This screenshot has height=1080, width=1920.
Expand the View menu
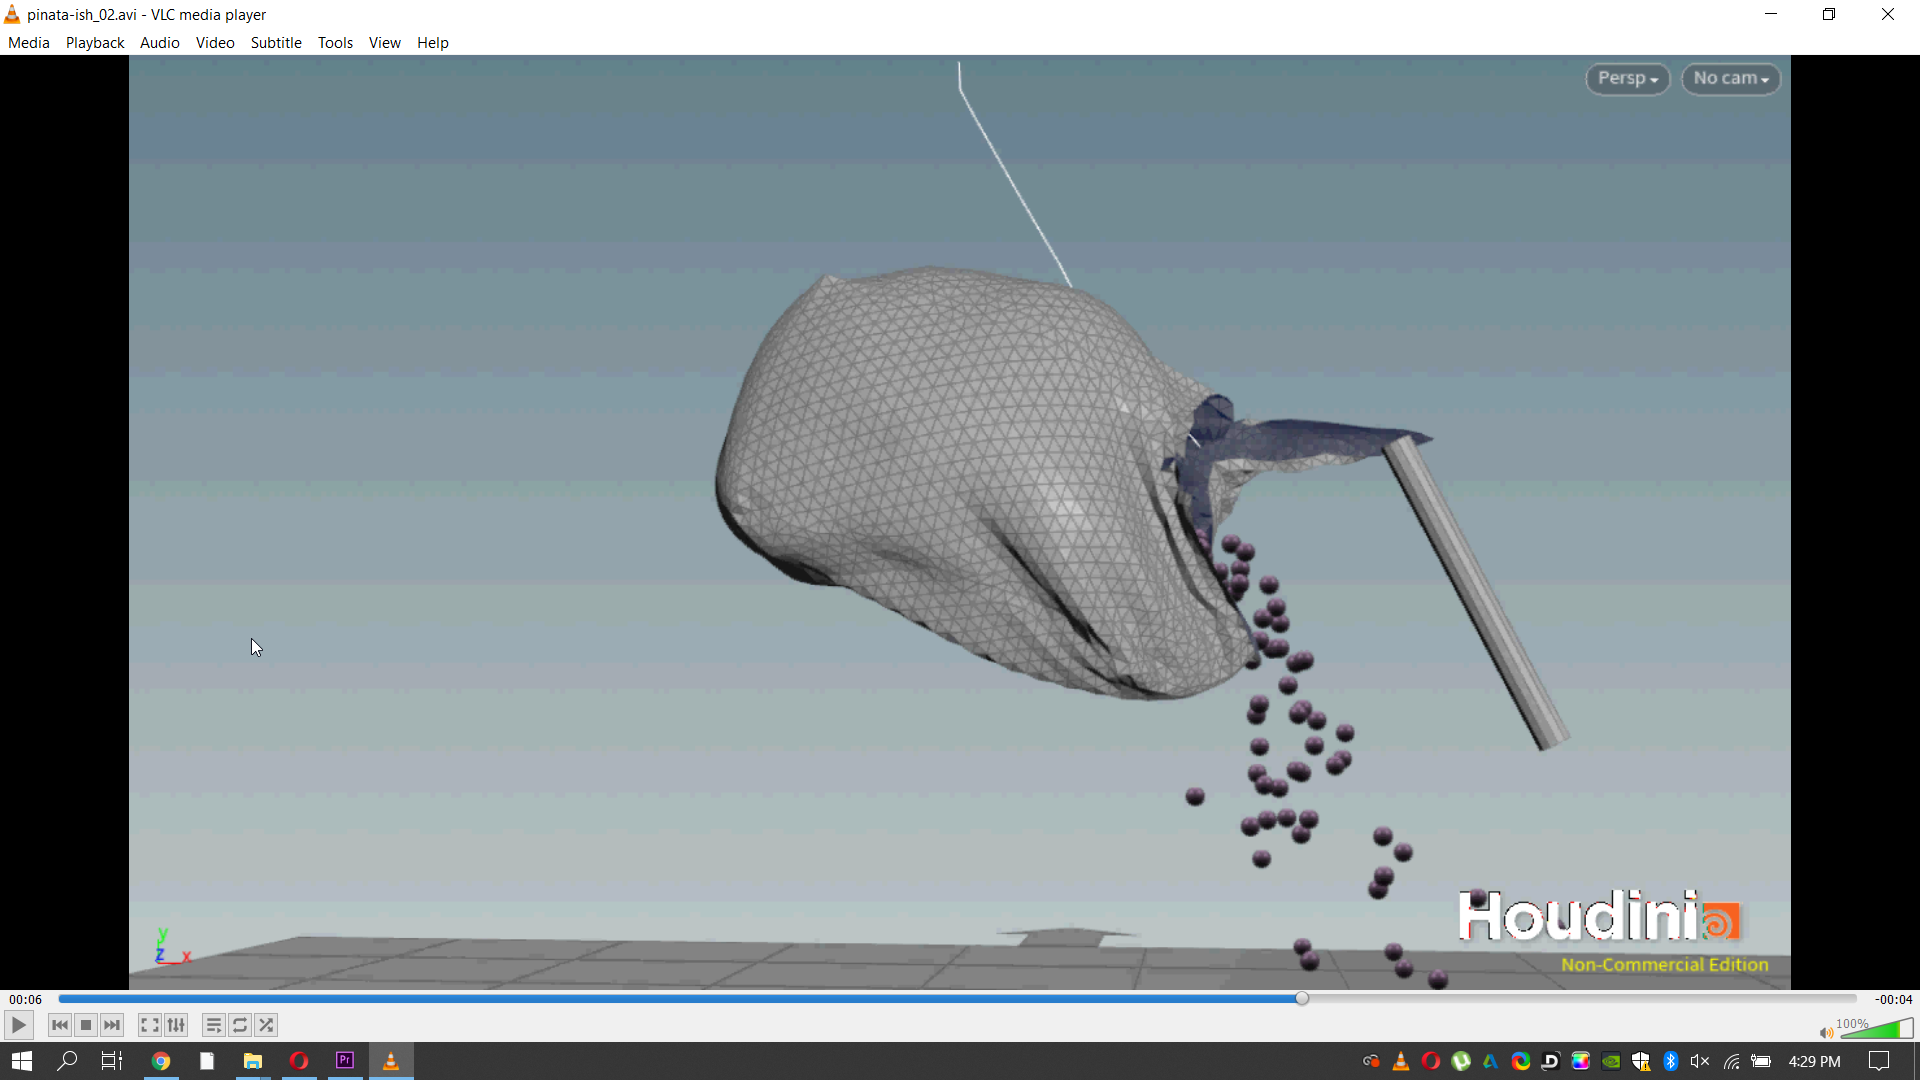point(384,43)
